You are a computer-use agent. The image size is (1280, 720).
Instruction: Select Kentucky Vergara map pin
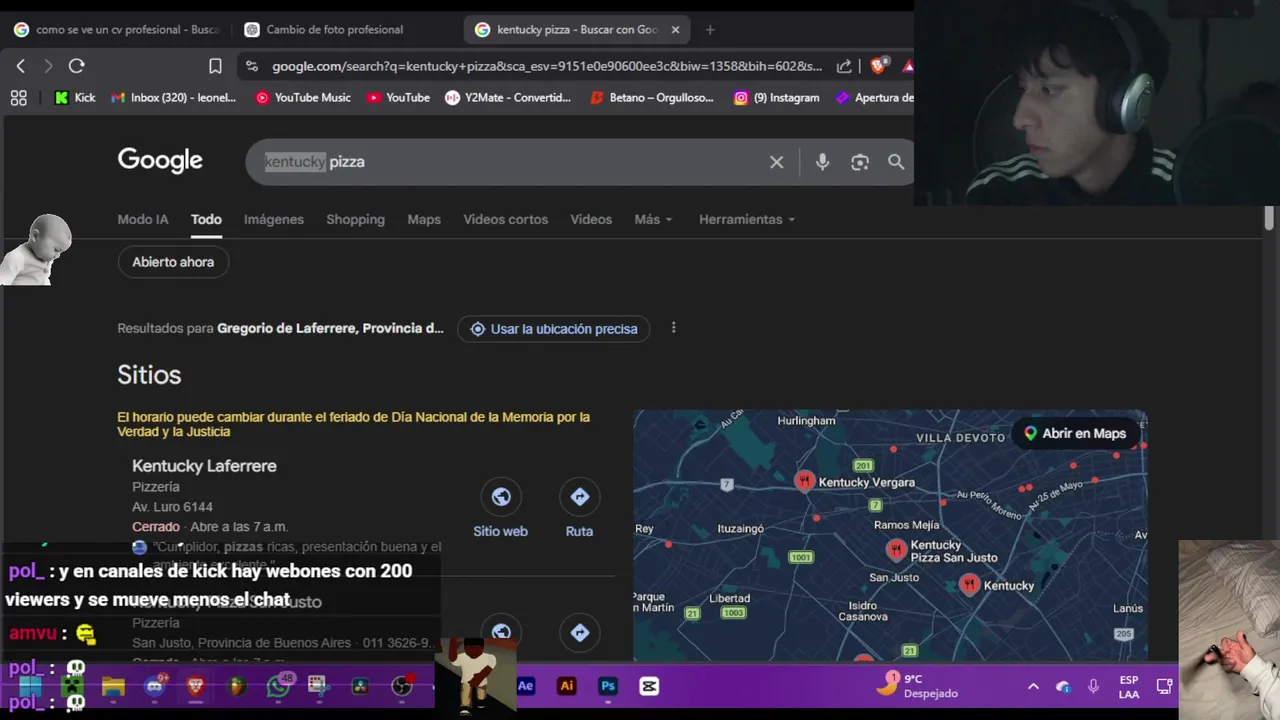804,481
